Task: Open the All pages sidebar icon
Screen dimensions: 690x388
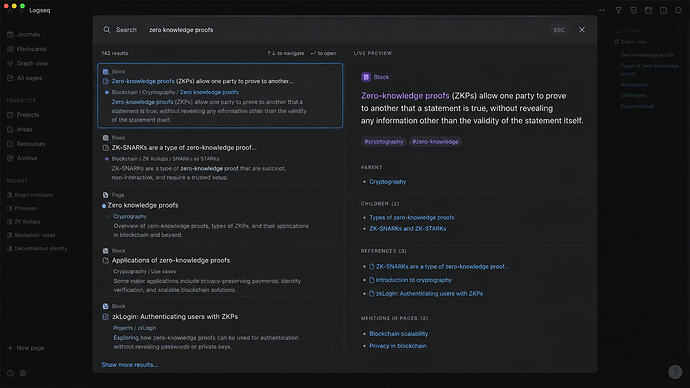Action: (10, 78)
